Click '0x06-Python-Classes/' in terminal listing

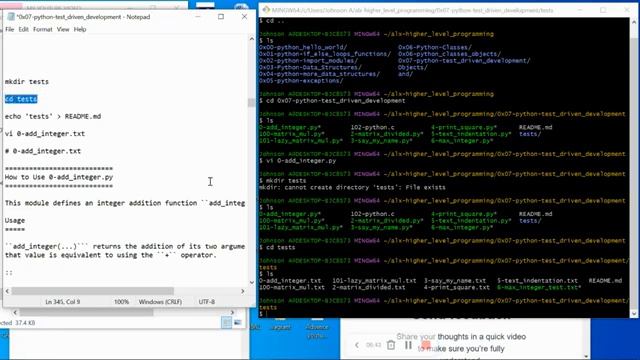435,47
